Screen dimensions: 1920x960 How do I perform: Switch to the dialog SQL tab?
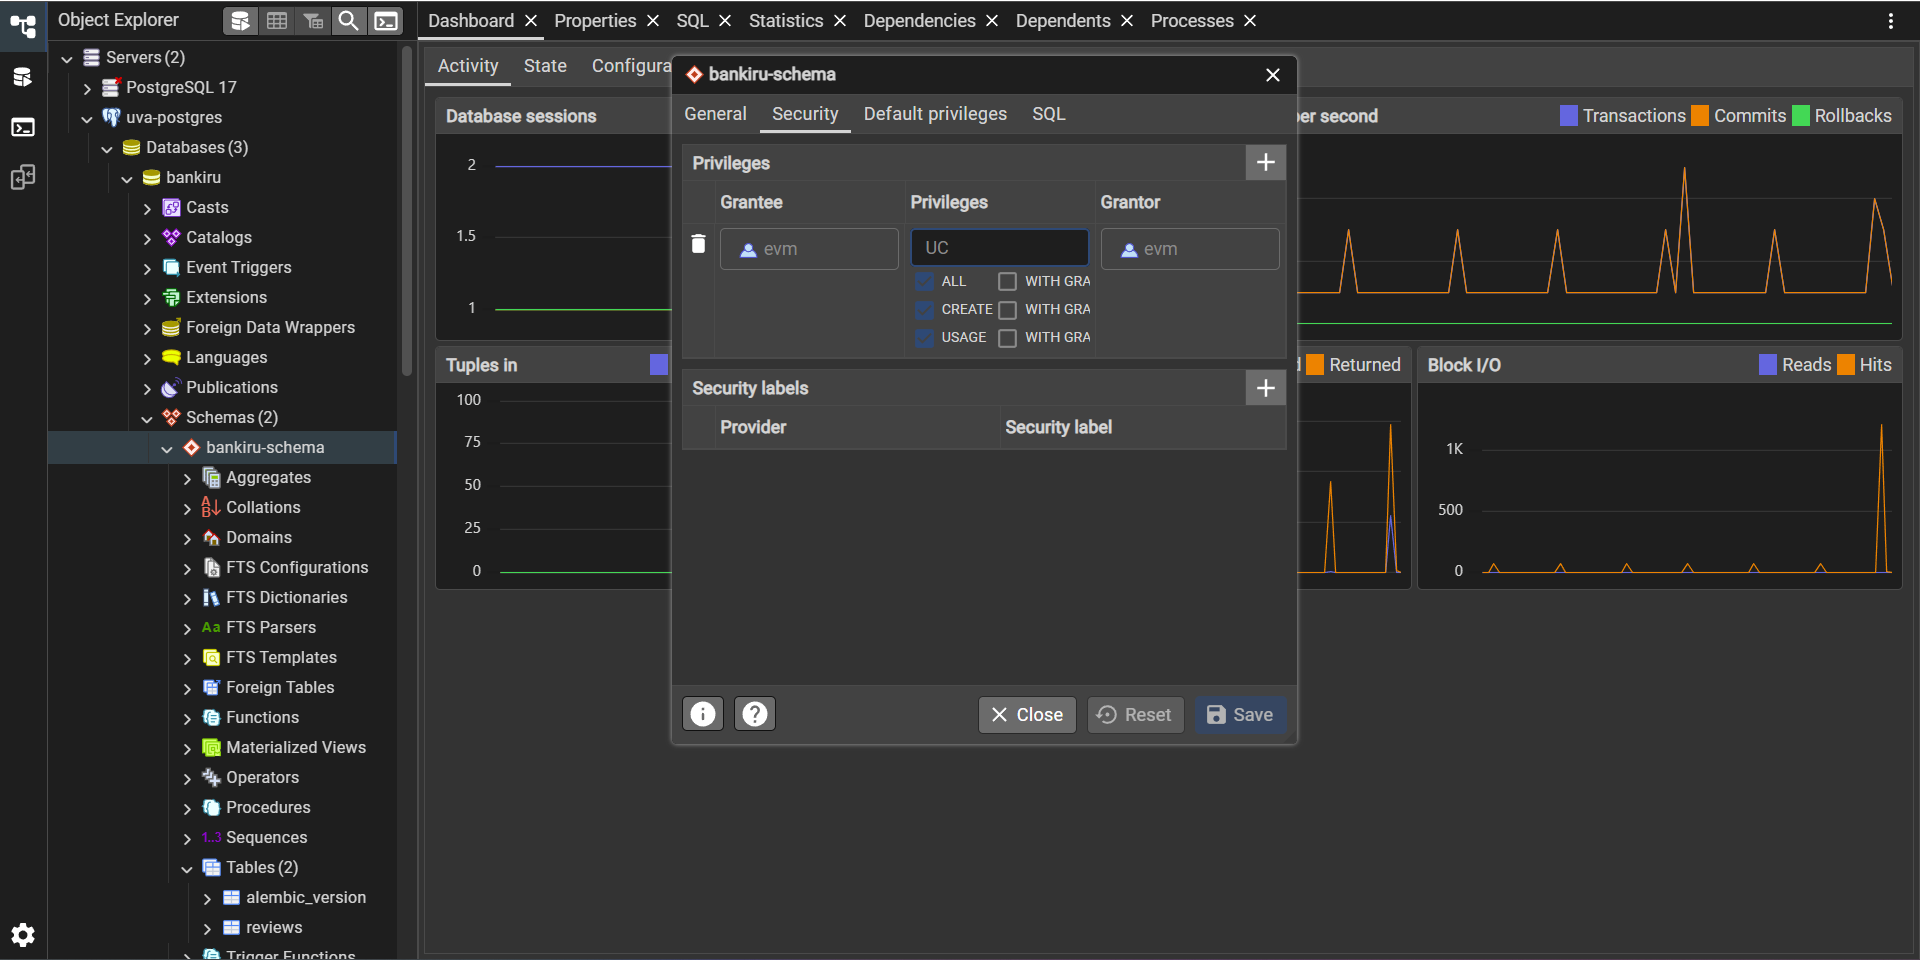coord(1048,114)
